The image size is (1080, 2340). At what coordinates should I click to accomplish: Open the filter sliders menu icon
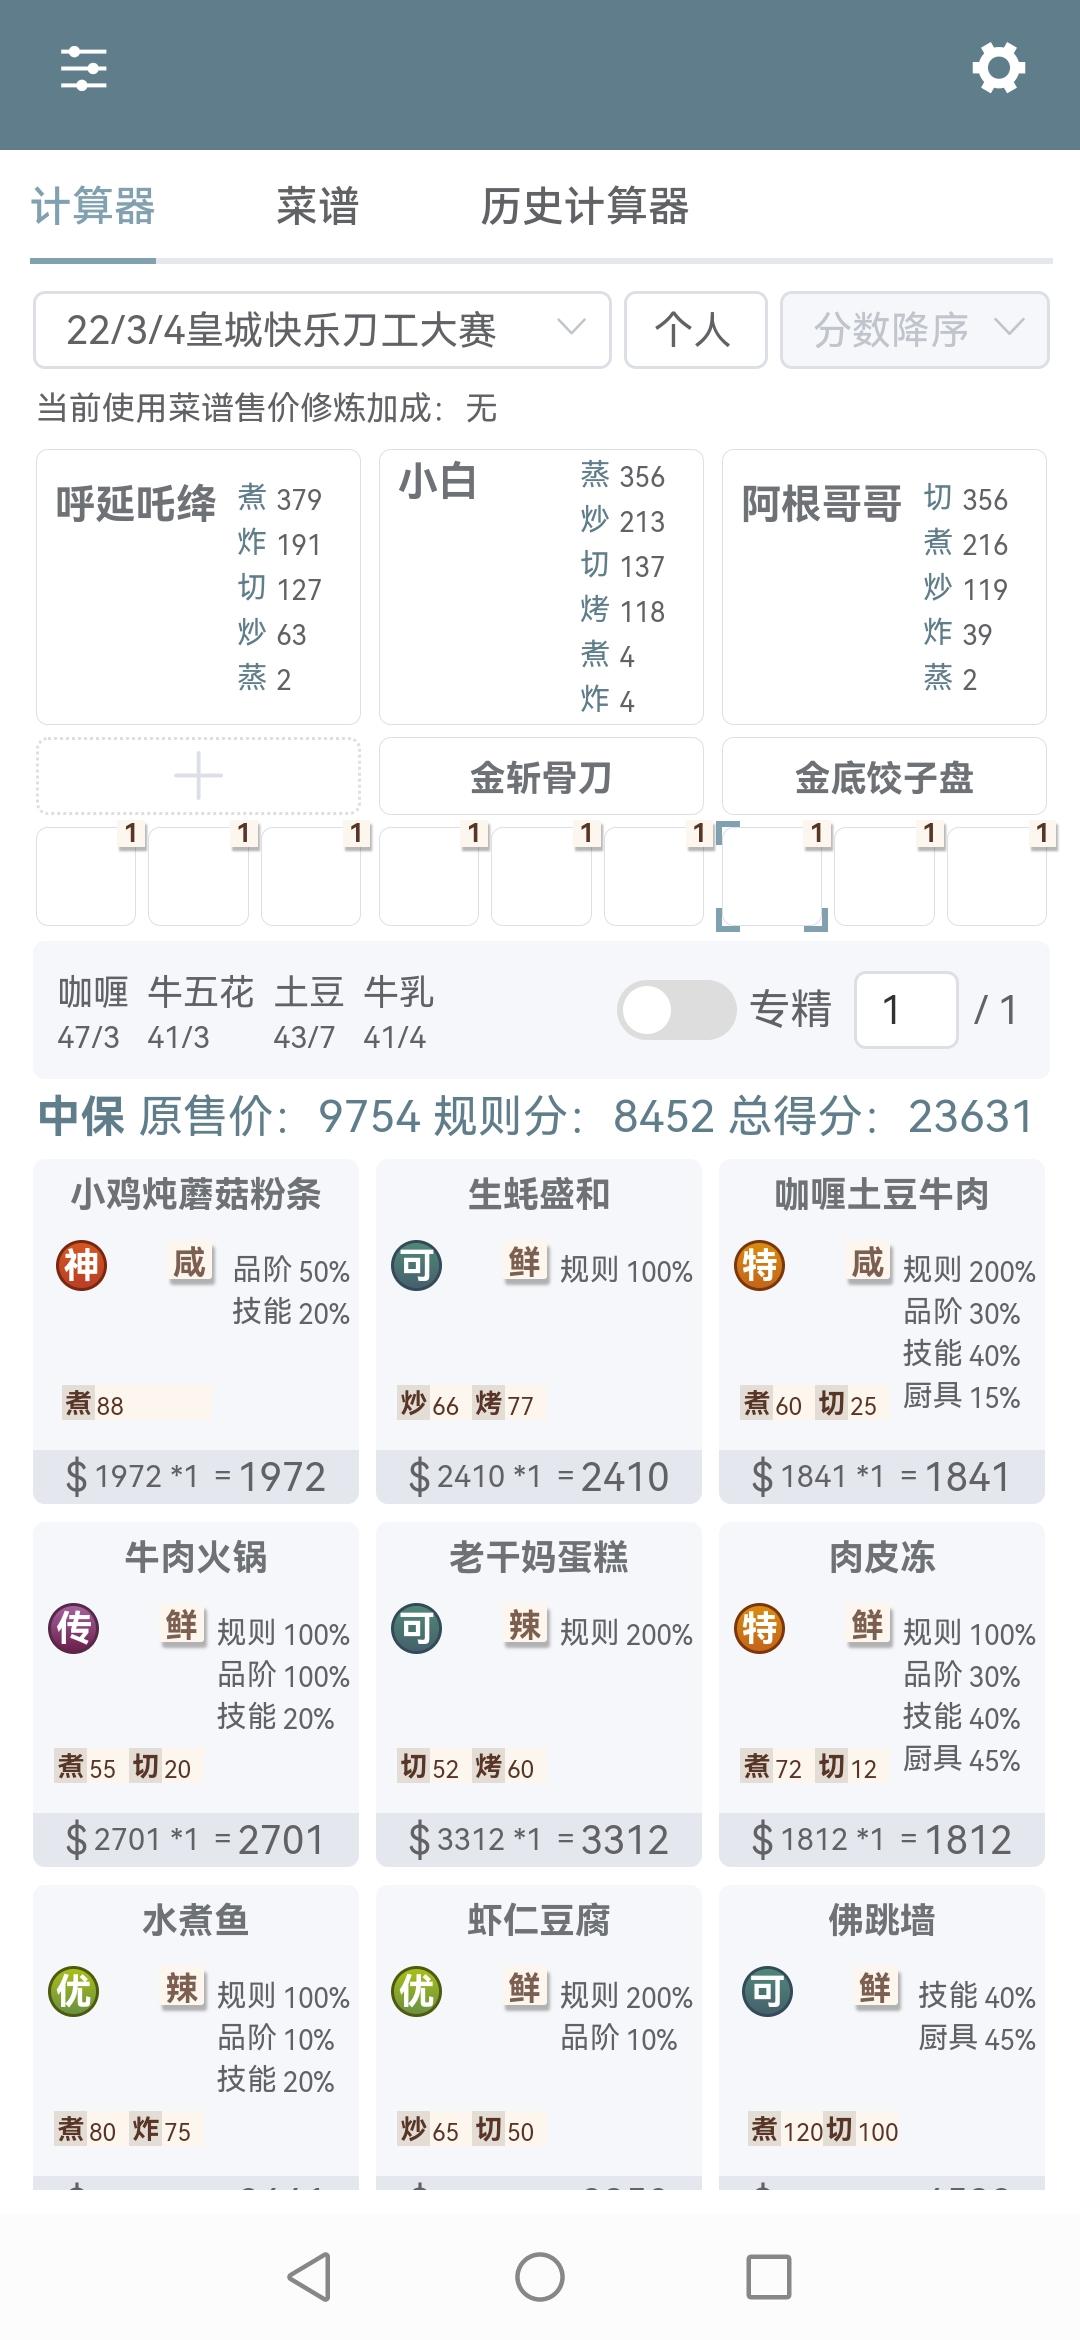(84, 68)
